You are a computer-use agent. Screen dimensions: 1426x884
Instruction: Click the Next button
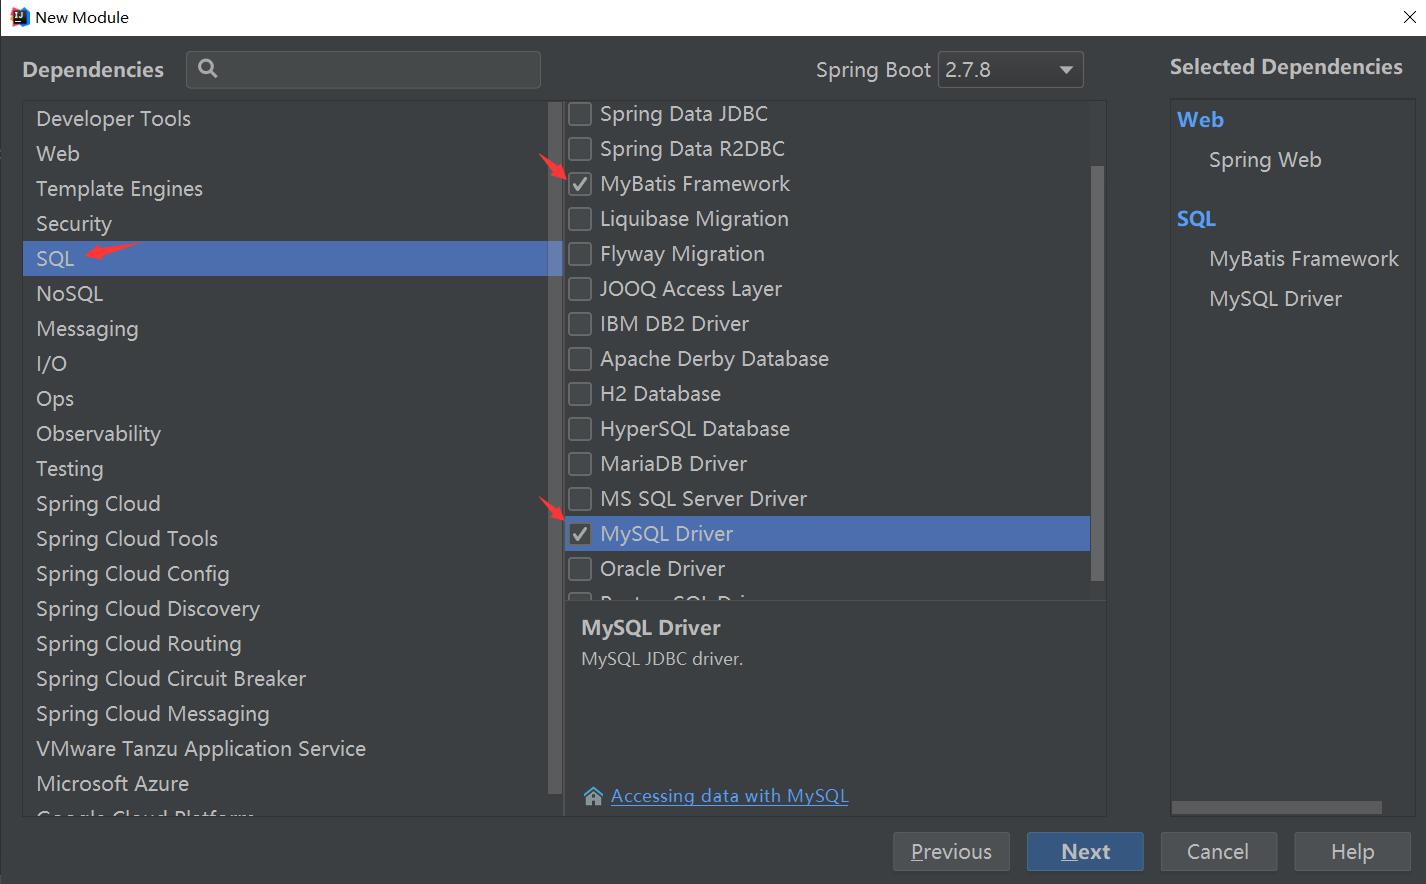[x=1085, y=852]
